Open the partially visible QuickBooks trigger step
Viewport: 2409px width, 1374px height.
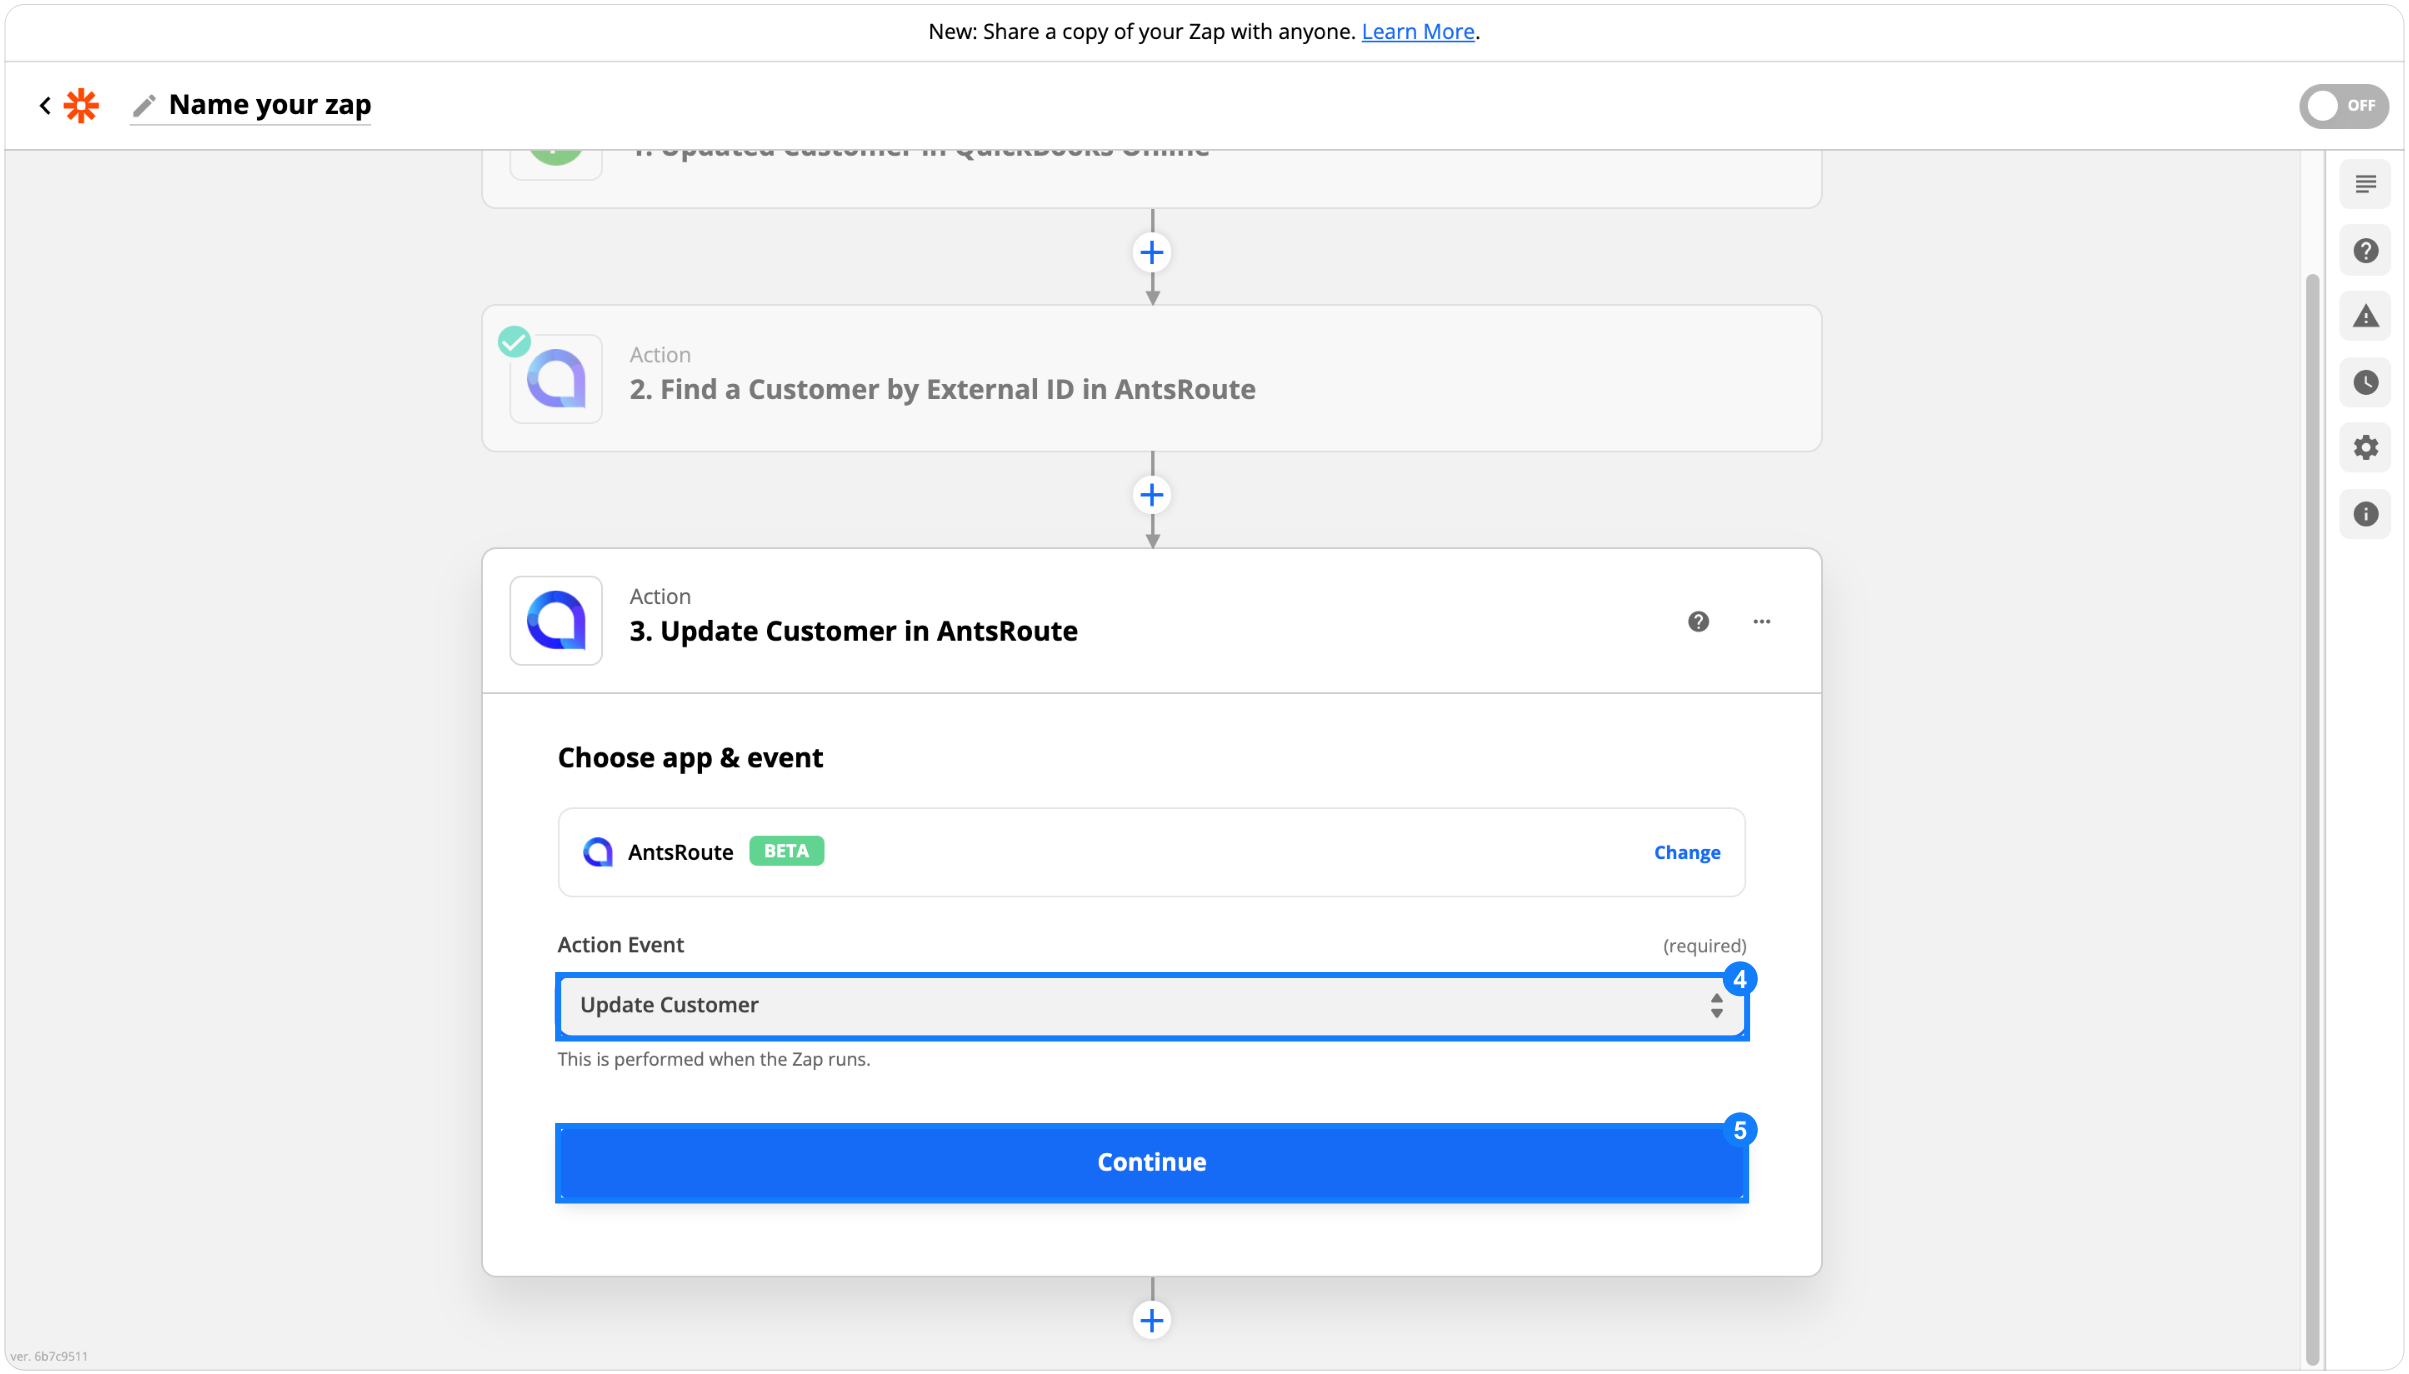tap(1151, 178)
